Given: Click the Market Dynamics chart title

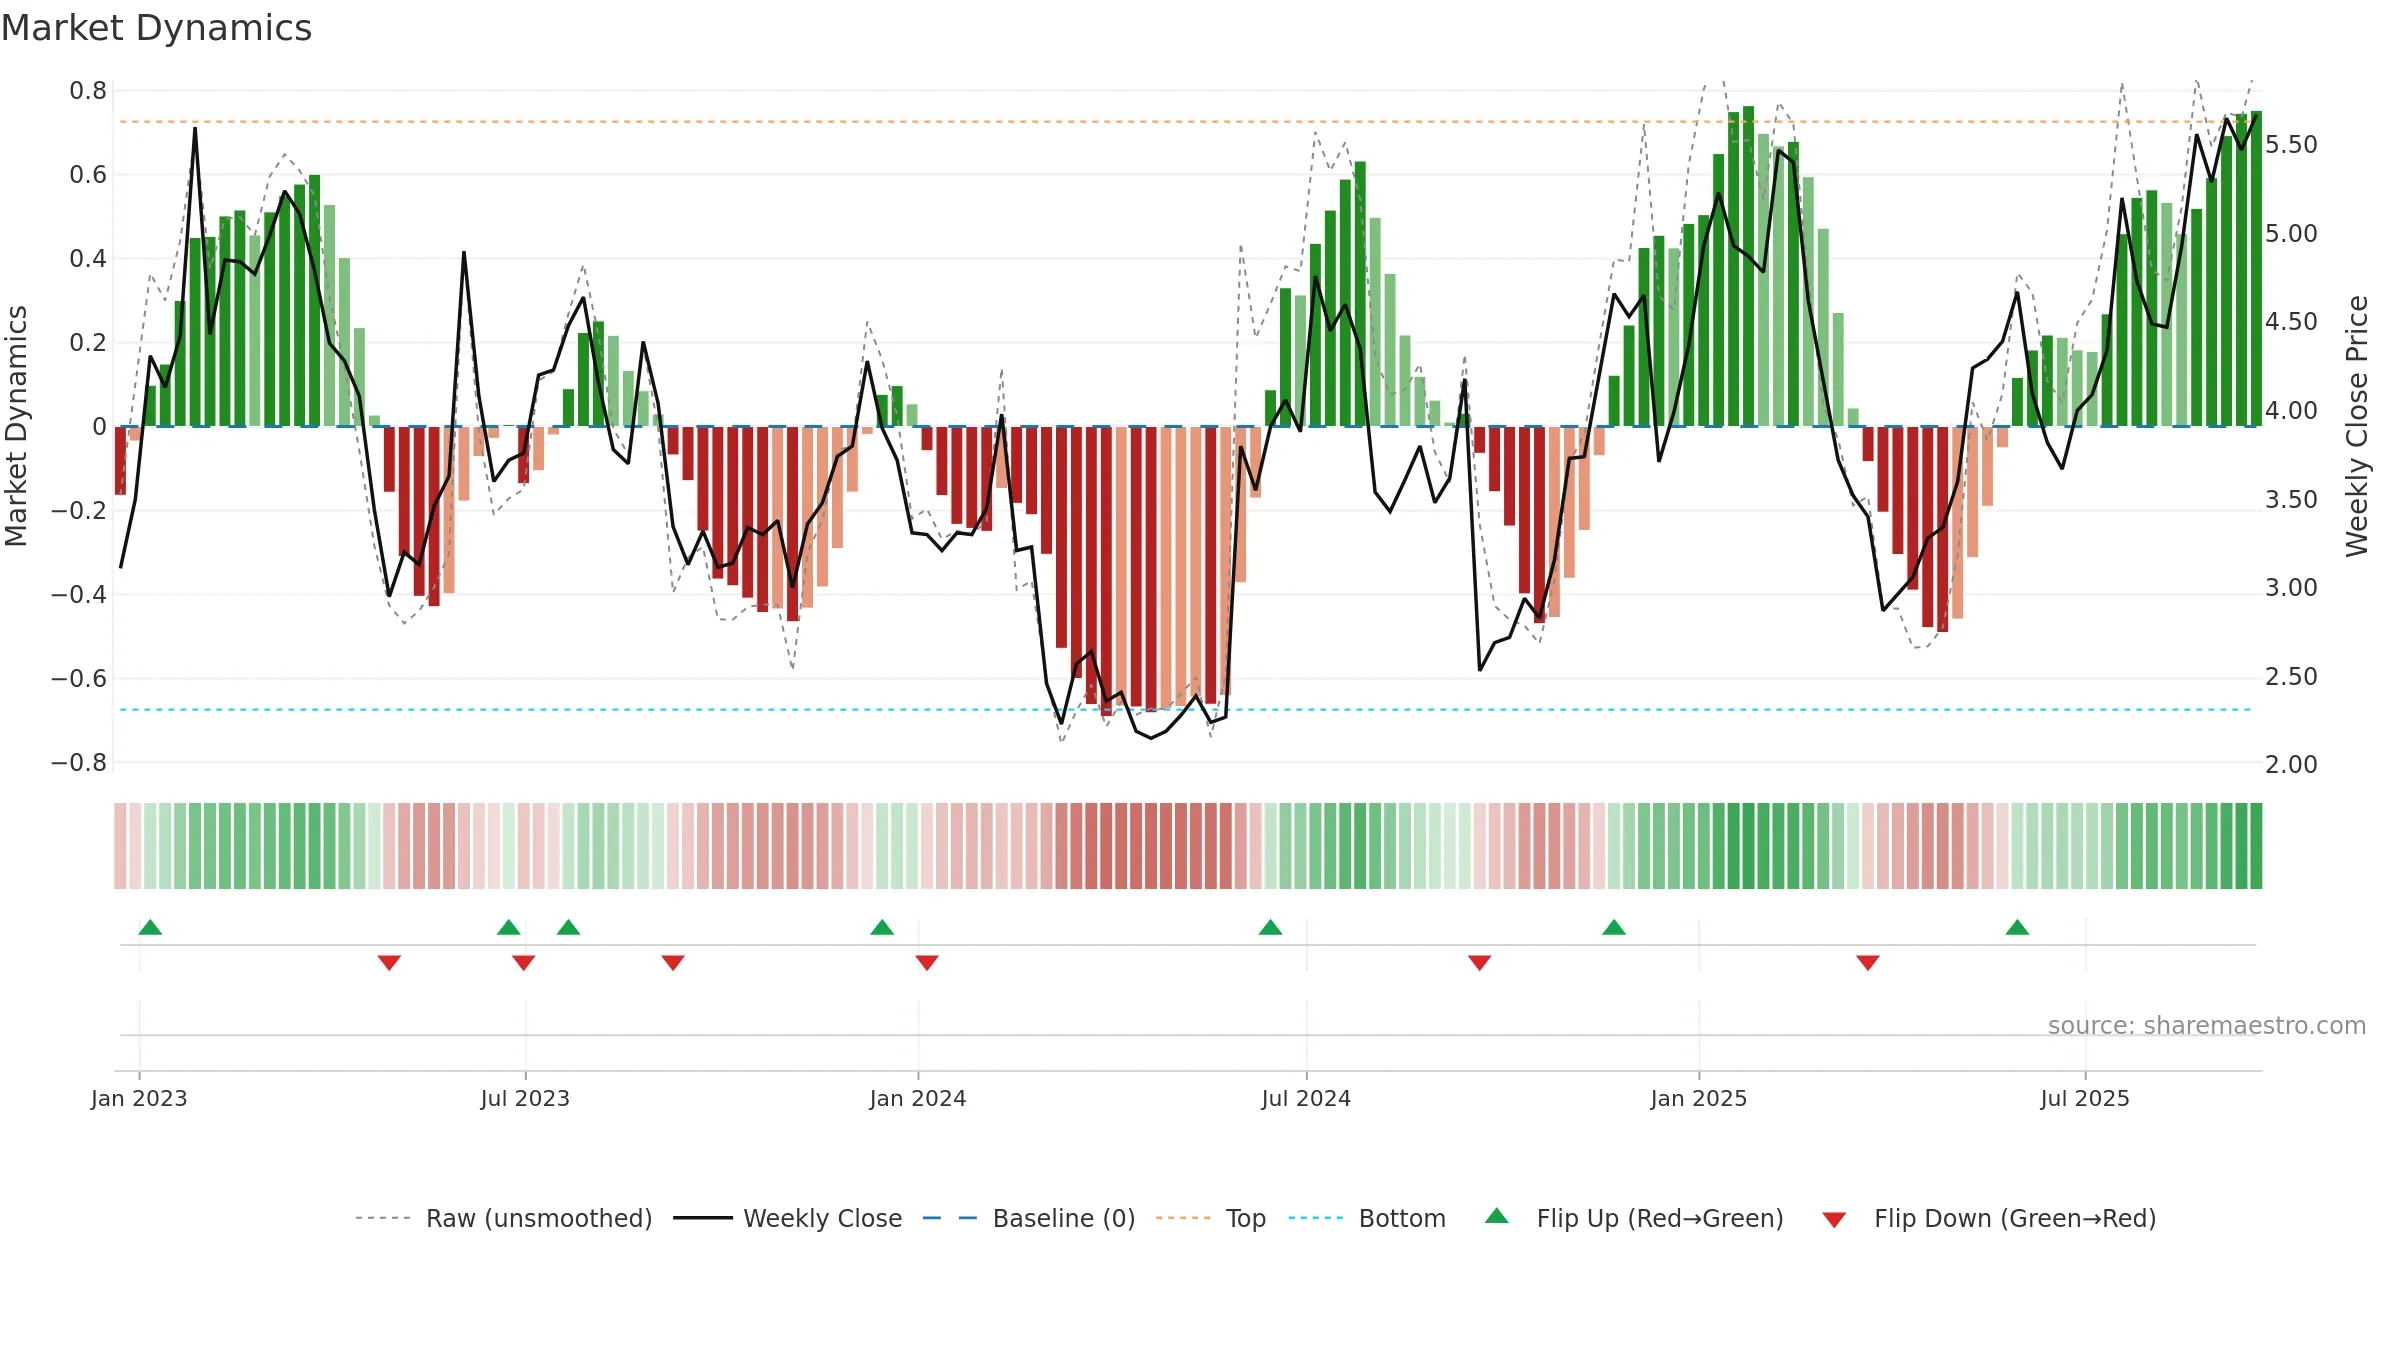Looking at the screenshot, I should [x=157, y=28].
